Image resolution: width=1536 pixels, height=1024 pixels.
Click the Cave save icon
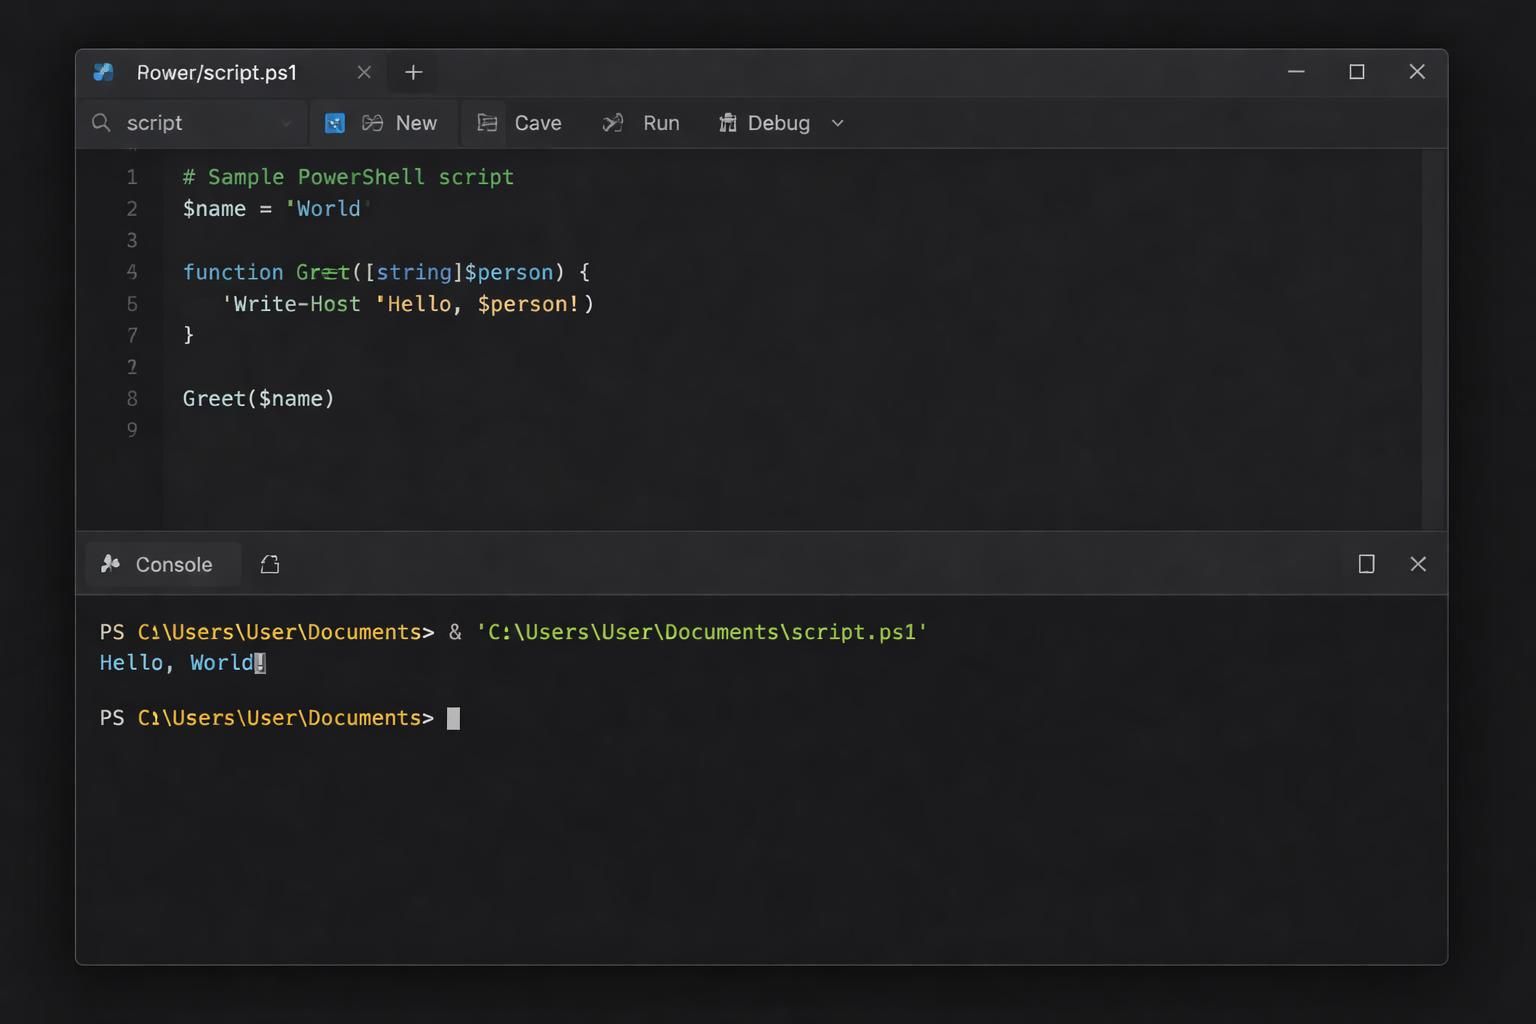(487, 123)
